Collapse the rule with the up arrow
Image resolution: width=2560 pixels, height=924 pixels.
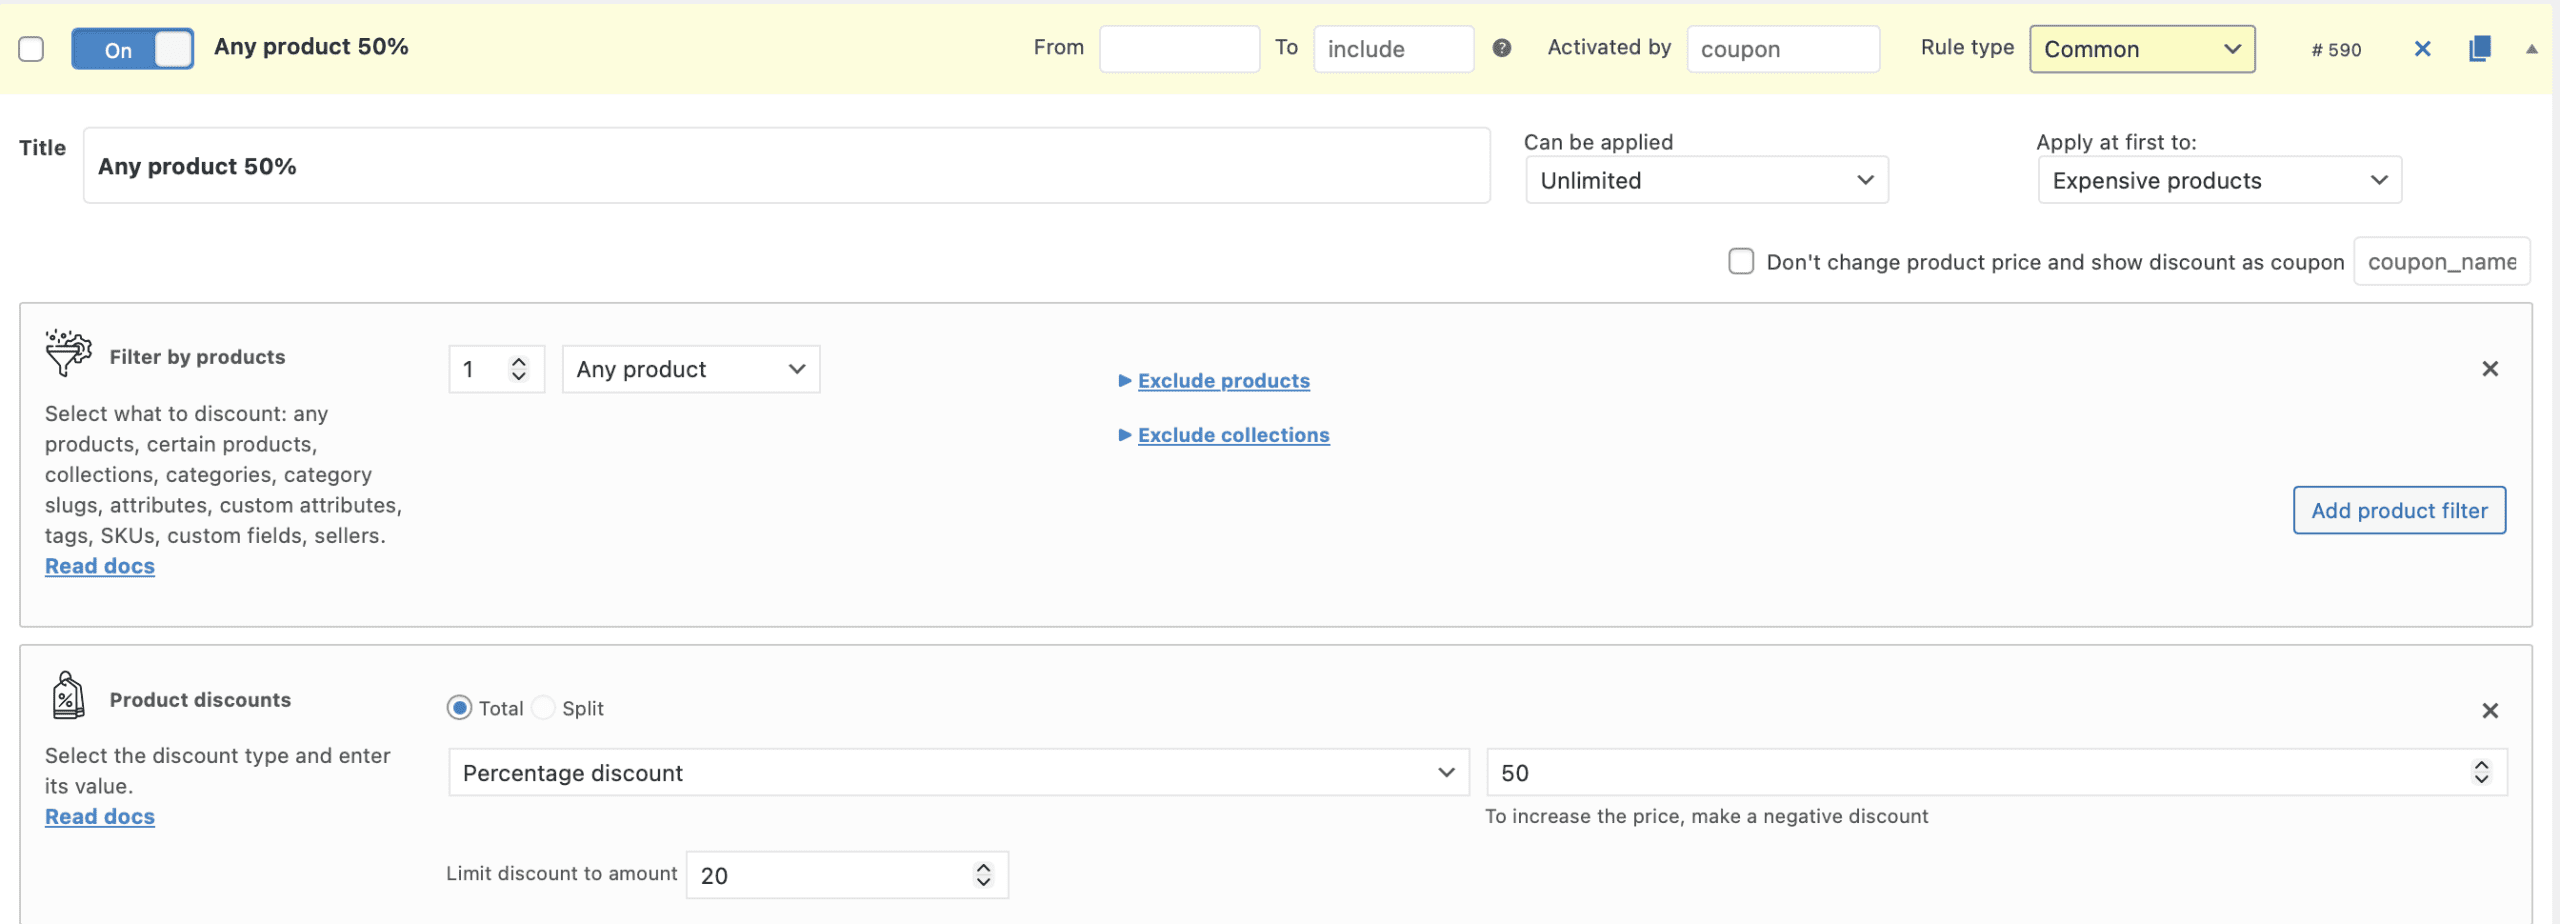[2531, 49]
